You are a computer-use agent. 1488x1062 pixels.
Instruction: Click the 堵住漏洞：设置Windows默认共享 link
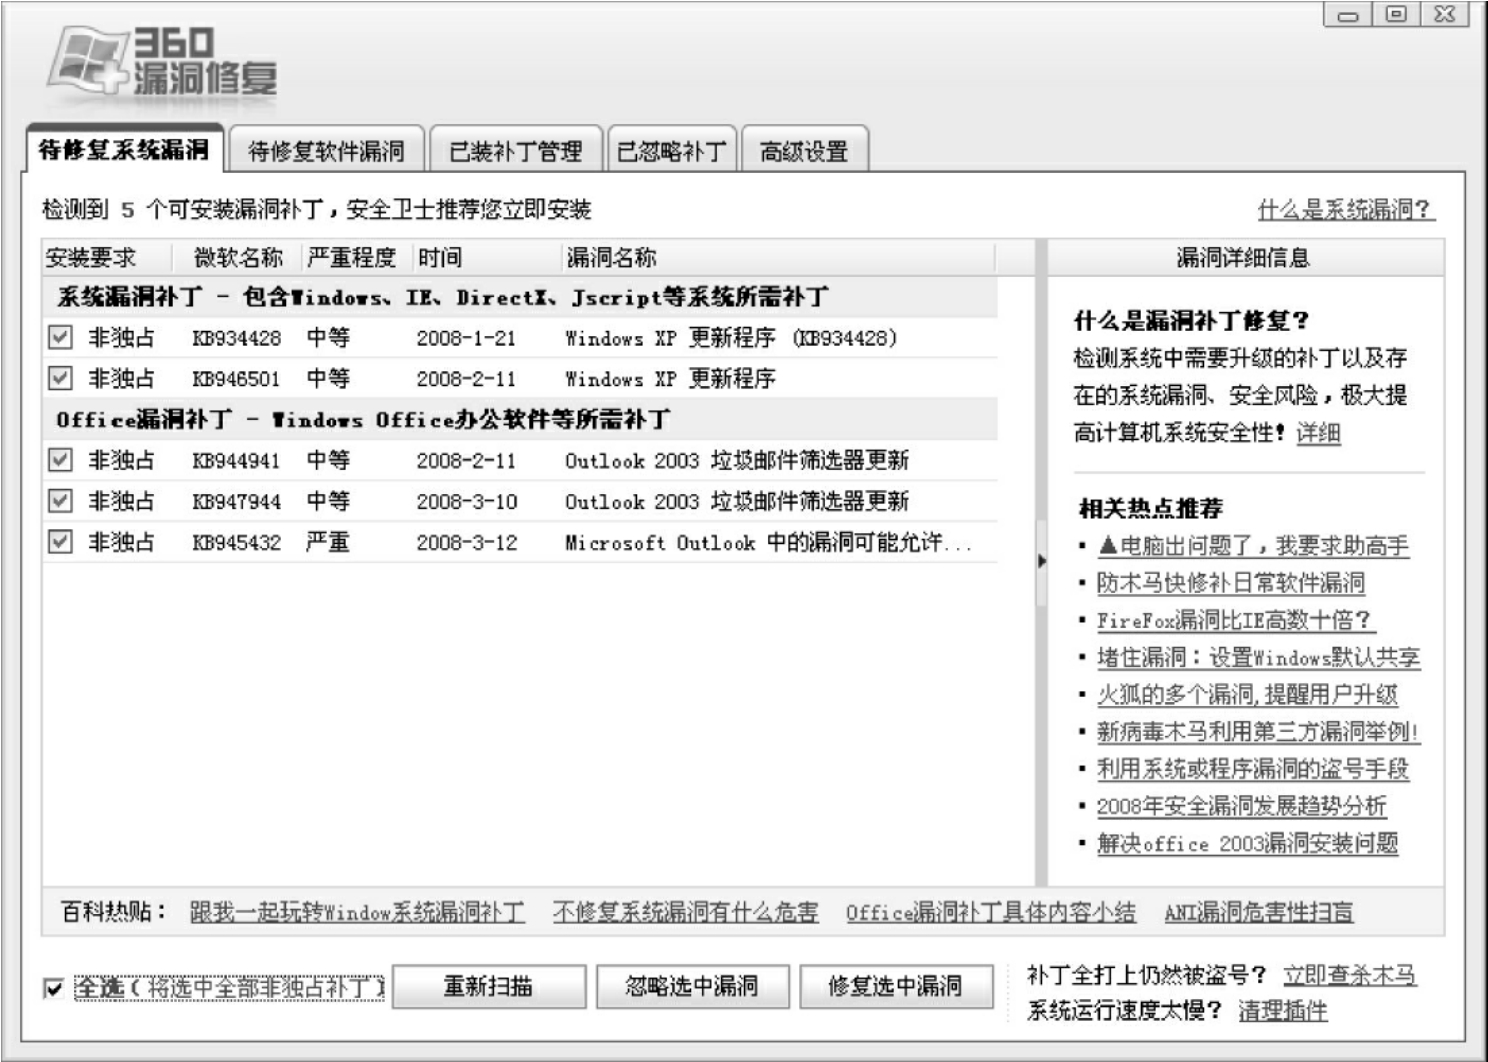[x=1258, y=657]
